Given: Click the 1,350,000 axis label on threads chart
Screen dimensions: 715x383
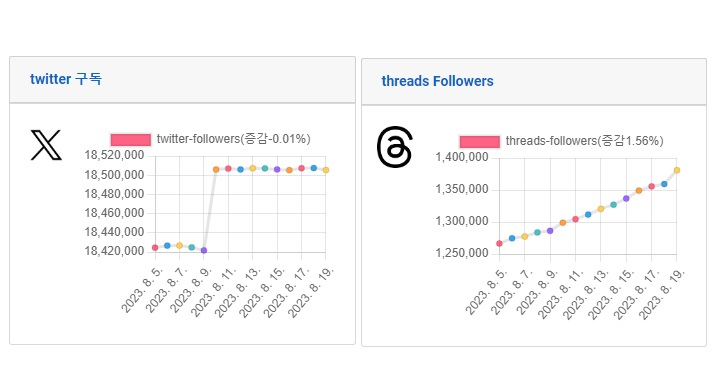Looking at the screenshot, I should click(x=462, y=189).
